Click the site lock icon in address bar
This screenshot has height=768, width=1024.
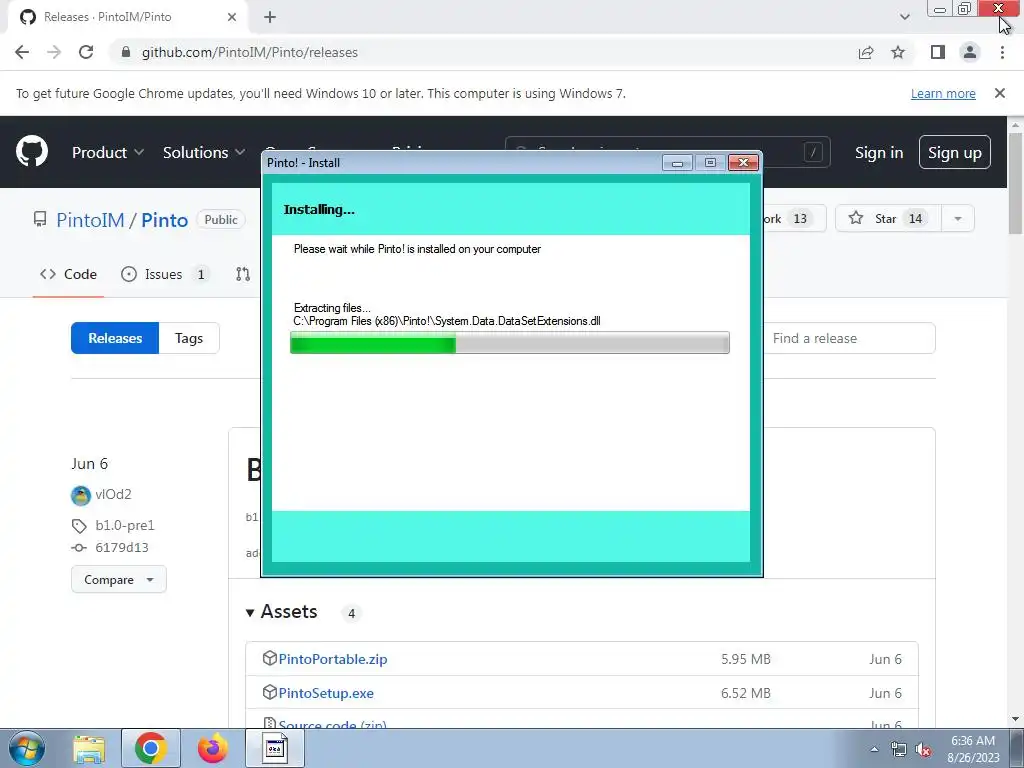(126, 52)
